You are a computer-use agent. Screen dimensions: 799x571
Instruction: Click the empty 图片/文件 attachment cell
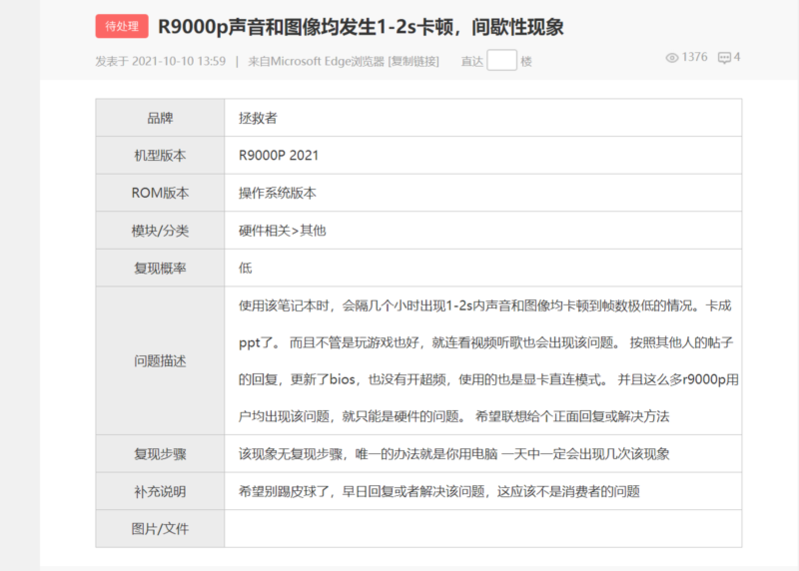[482, 528]
